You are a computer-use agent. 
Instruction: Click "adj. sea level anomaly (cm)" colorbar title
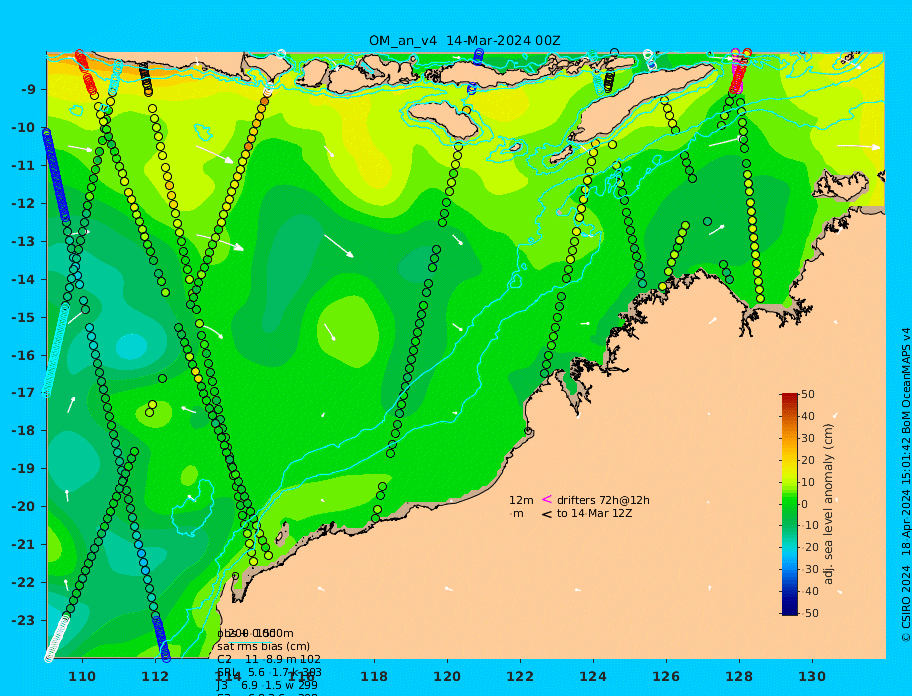[828, 504]
